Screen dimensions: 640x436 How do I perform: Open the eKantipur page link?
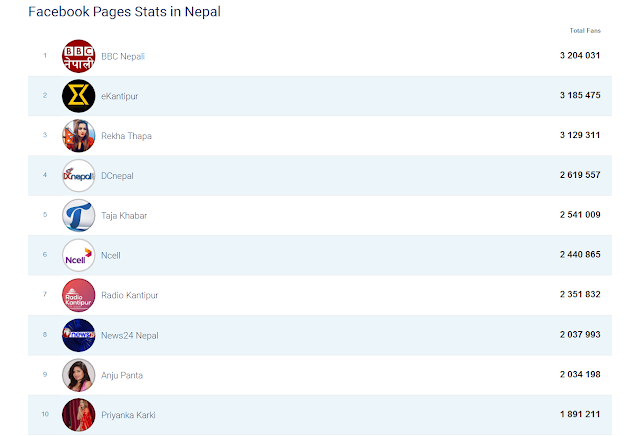coord(120,96)
